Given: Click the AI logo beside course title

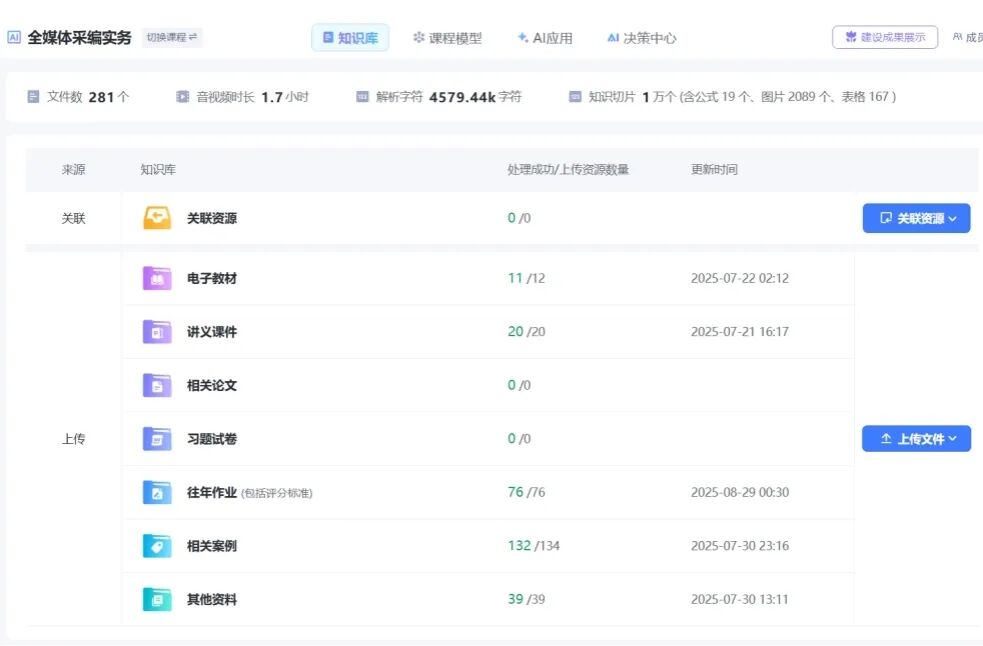Looking at the screenshot, I should pos(14,38).
